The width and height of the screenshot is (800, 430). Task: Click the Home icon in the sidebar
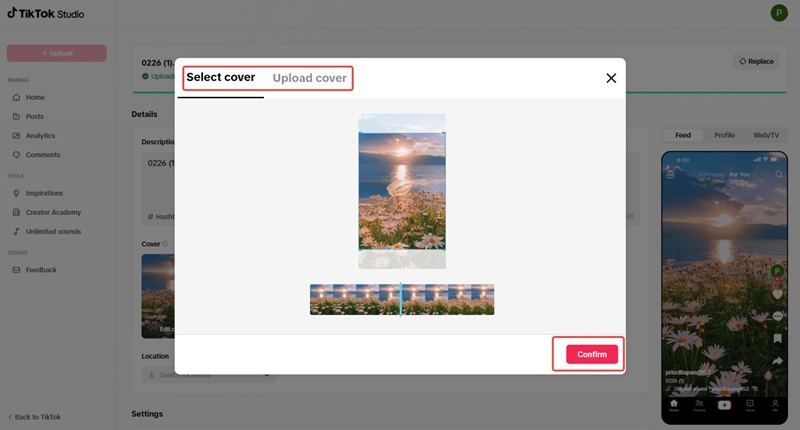coord(16,97)
